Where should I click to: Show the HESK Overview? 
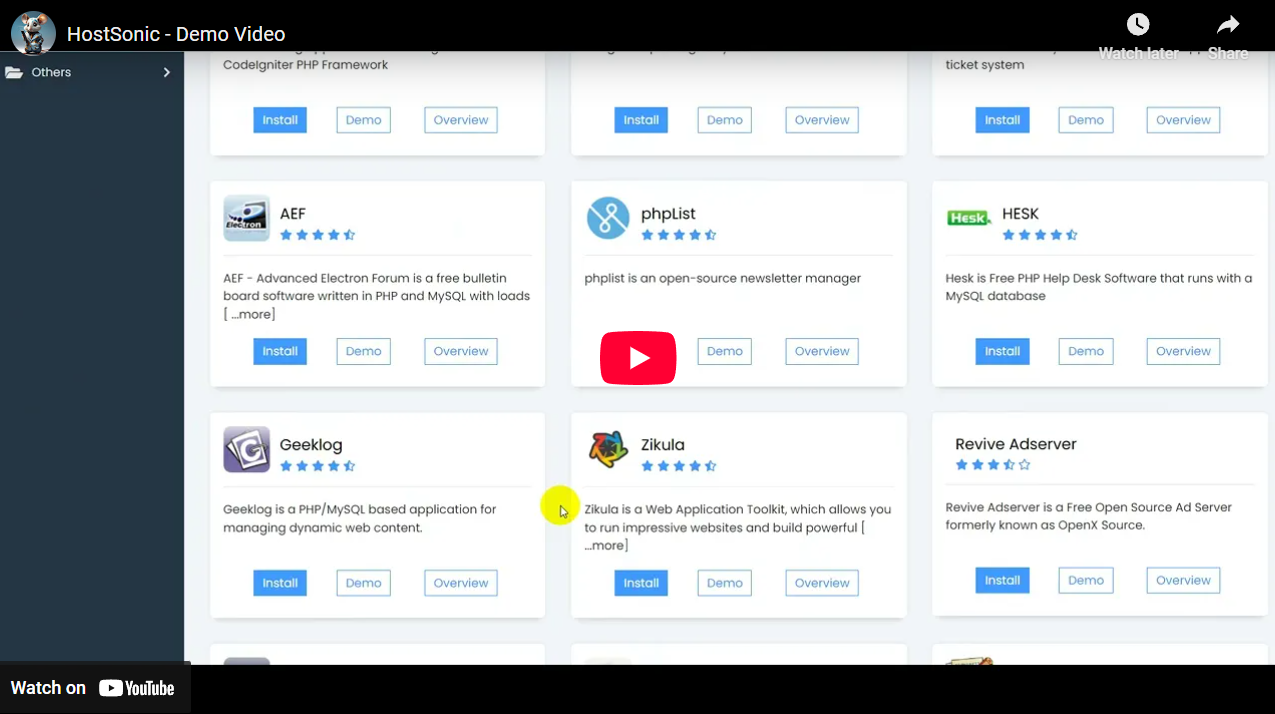(1184, 351)
